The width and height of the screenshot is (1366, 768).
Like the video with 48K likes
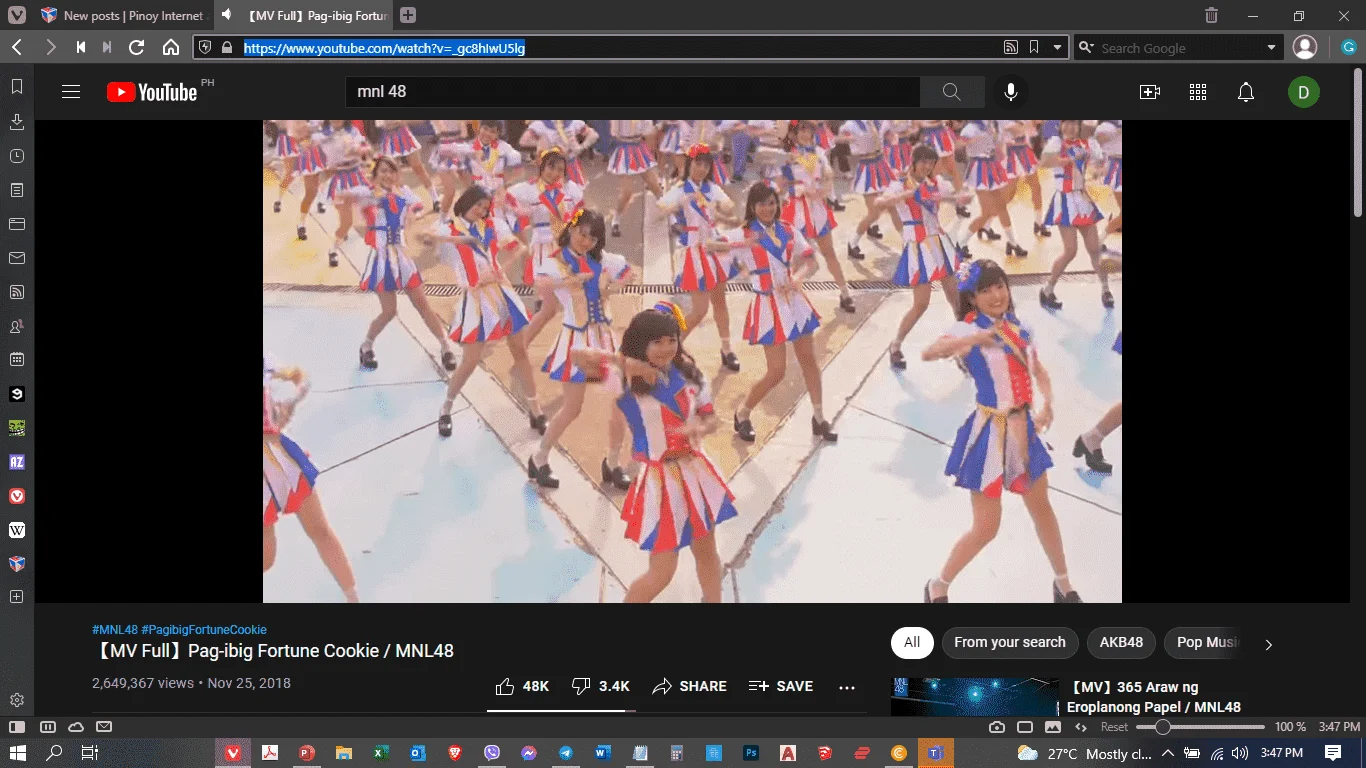[x=522, y=686]
